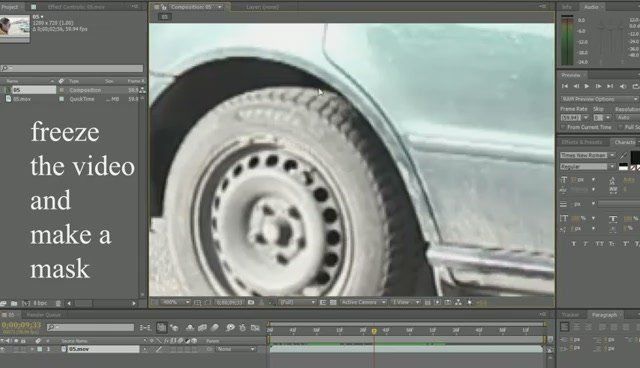This screenshot has width=640, height=368.
Task: Toggle transparency grid below the viewer
Action: tap(333, 302)
